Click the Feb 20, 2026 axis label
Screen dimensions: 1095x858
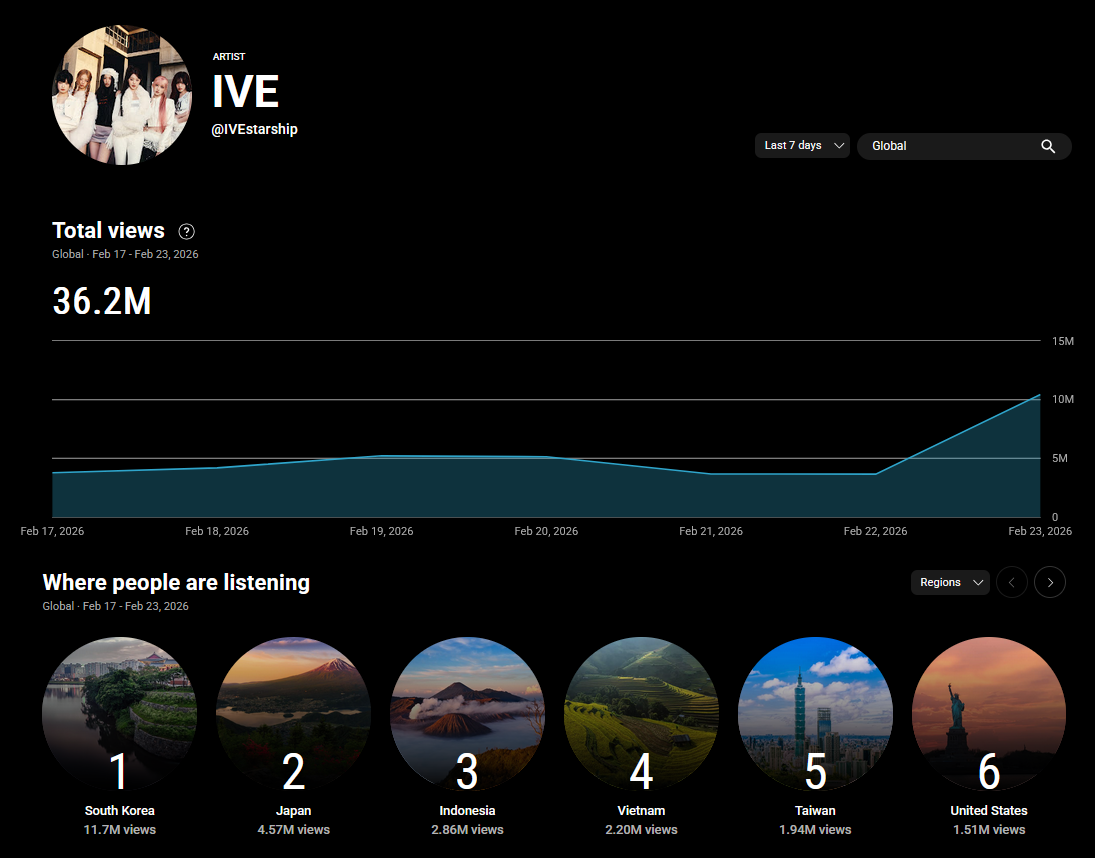(x=546, y=531)
